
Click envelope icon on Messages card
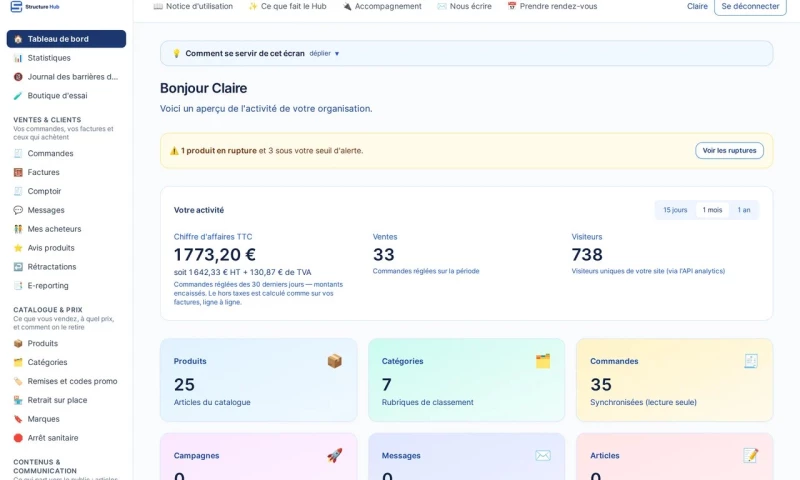[543, 455]
